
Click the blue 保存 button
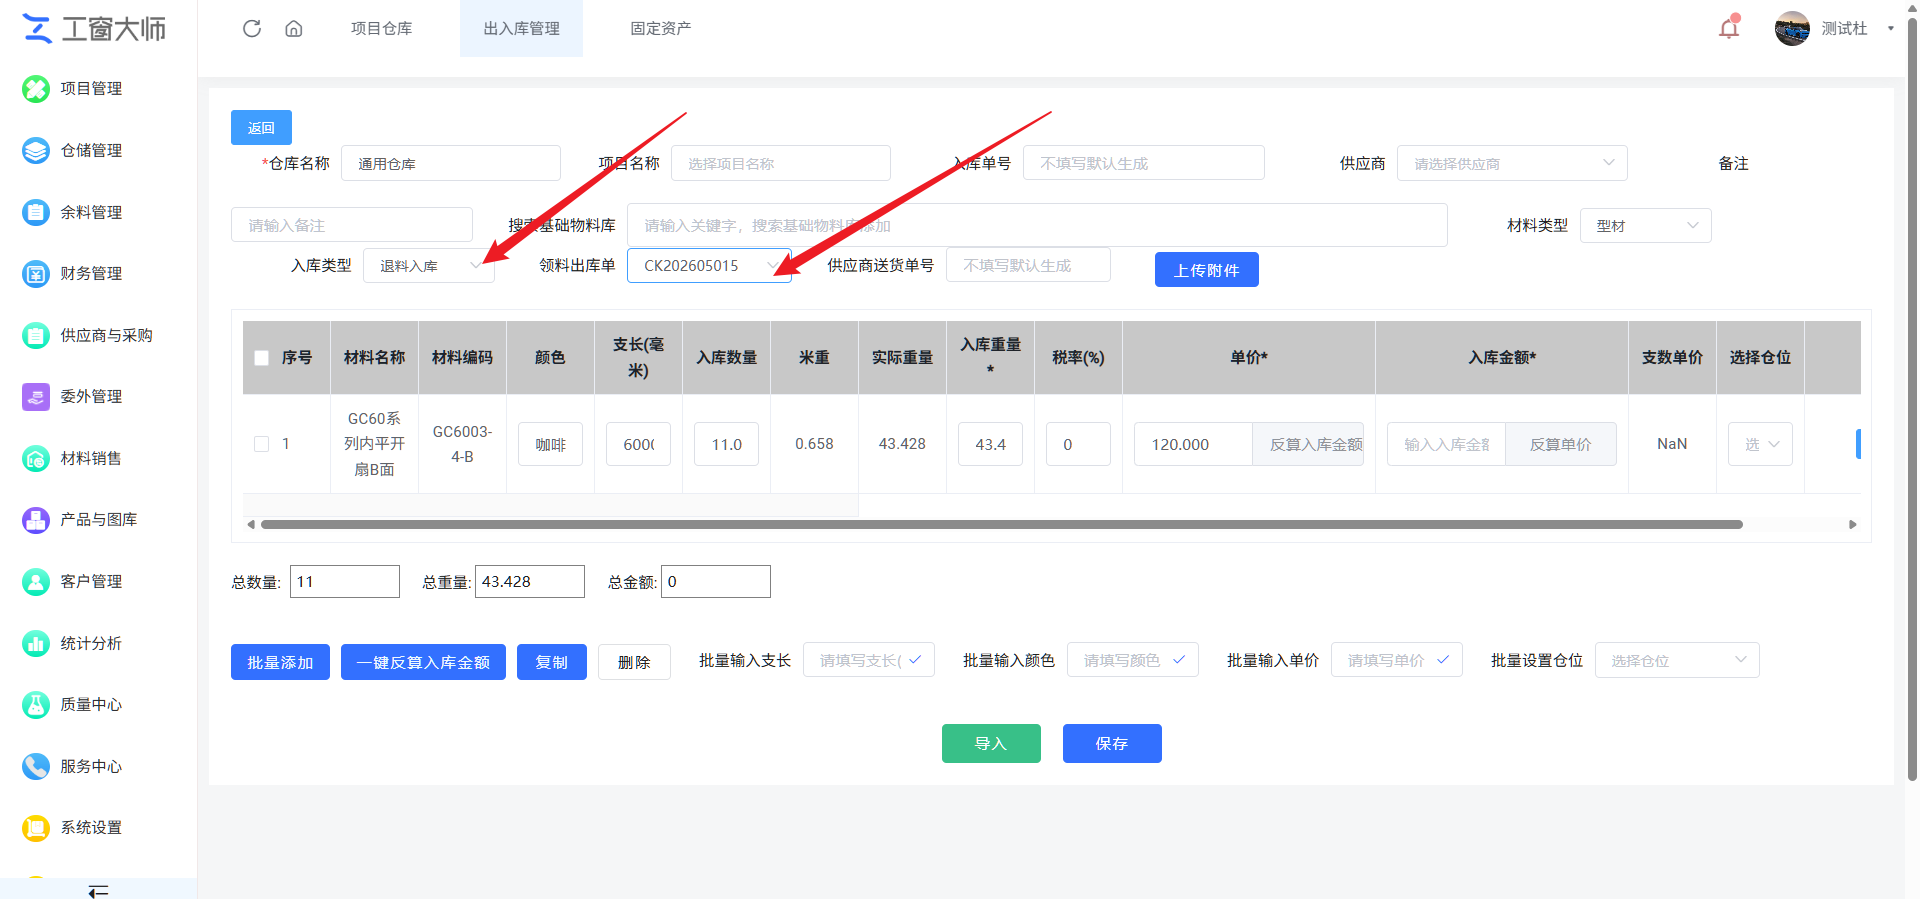(1112, 744)
